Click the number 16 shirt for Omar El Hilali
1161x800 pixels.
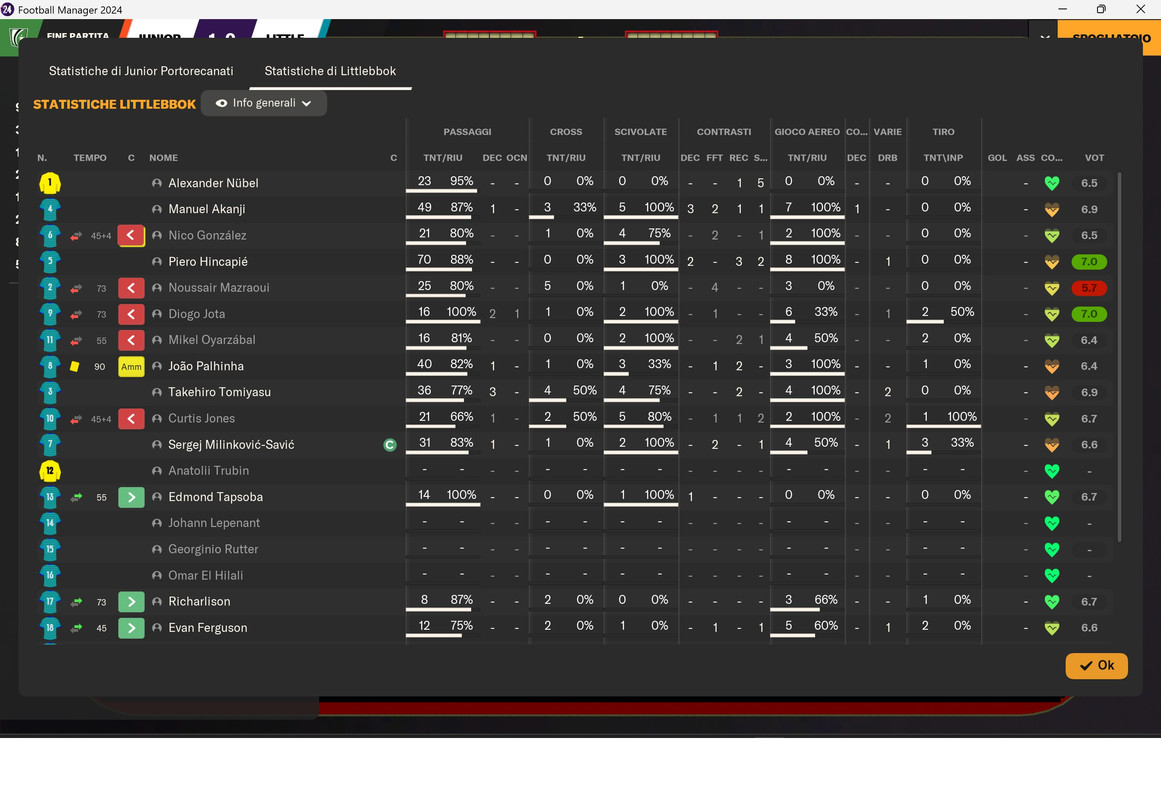click(50, 575)
